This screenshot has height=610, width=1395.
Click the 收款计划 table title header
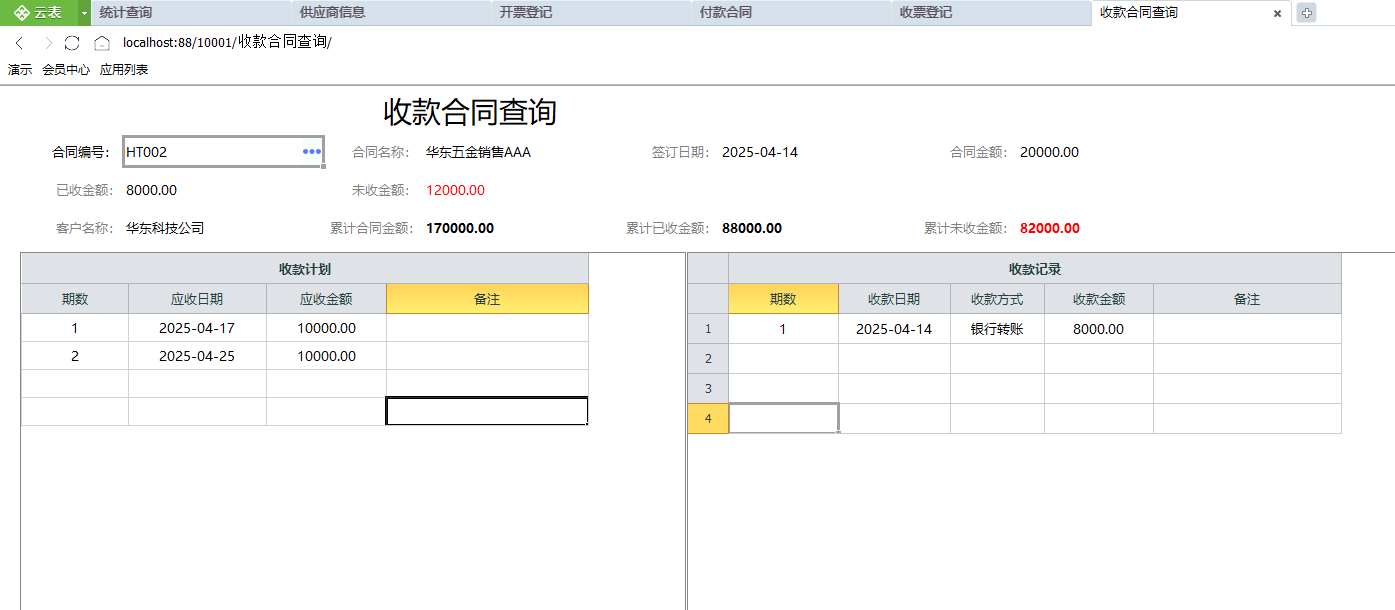(305, 269)
